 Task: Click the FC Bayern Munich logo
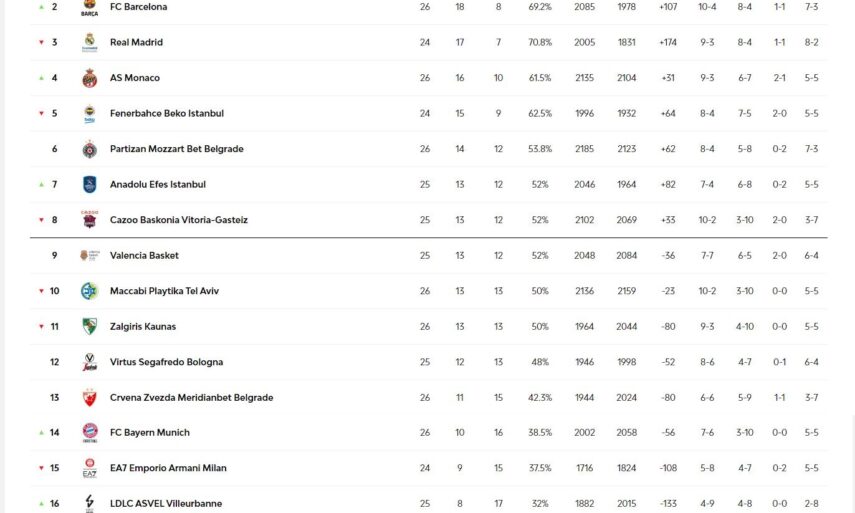click(89, 433)
